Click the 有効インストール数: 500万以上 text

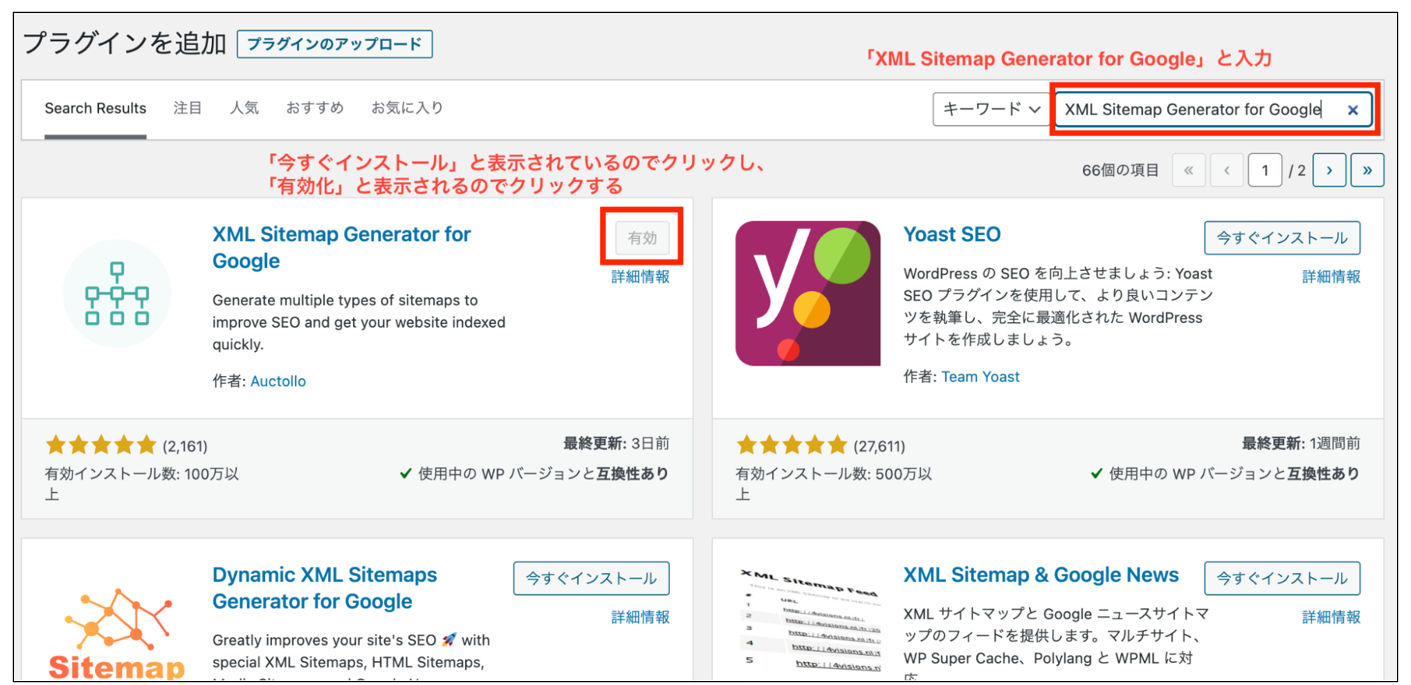tap(834, 483)
